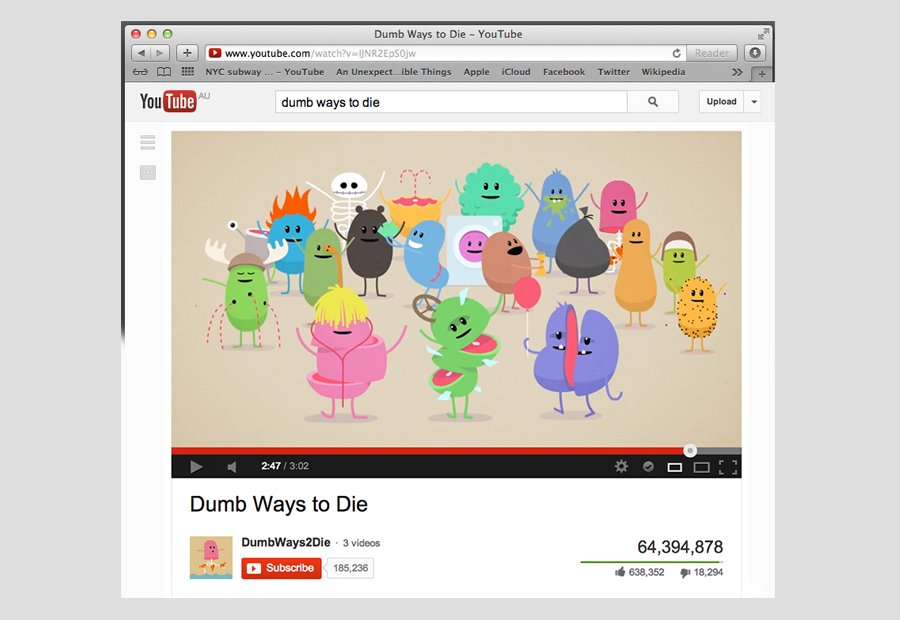The height and width of the screenshot is (620, 900).
Task: Open the iCloud bookmark
Action: (516, 72)
